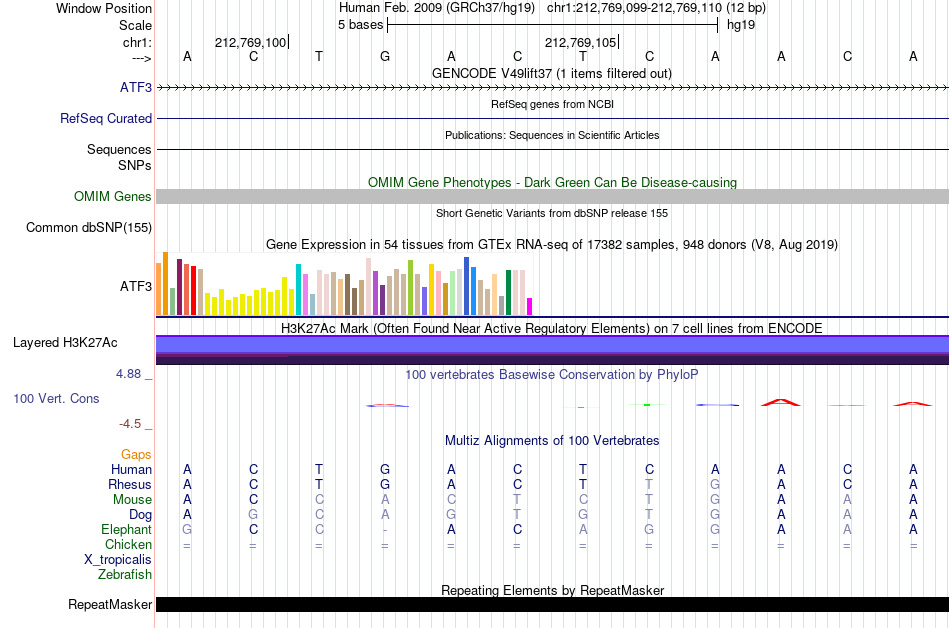The height and width of the screenshot is (628, 950).
Task: Select the 100 Vert. Cons track label
Action: [56, 398]
